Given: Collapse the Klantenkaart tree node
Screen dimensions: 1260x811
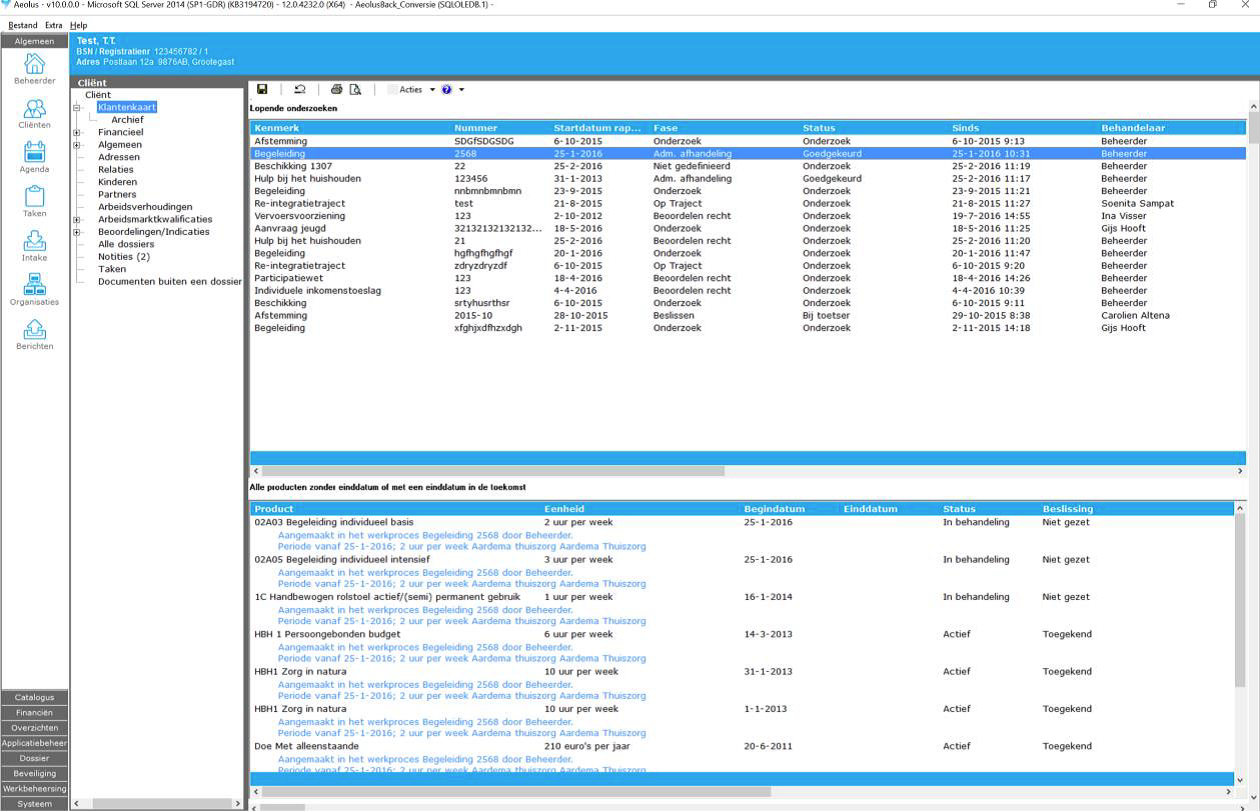Looking at the screenshot, I should tap(77, 108).
